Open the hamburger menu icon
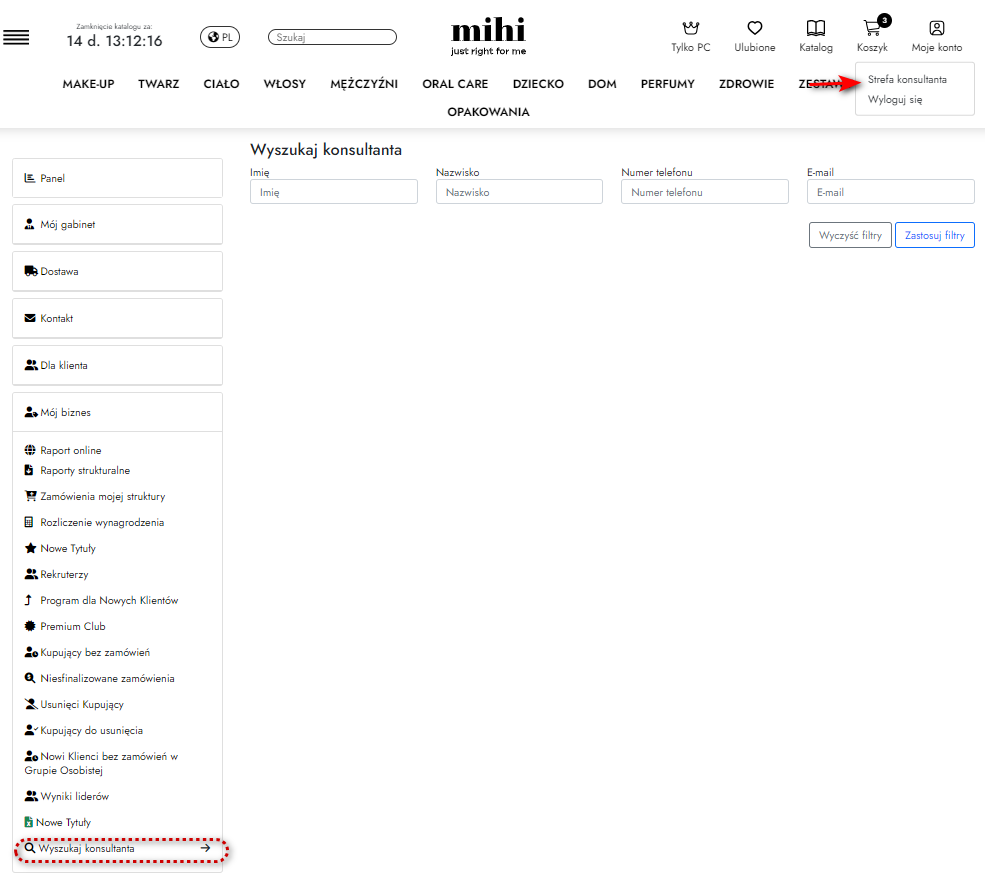This screenshot has width=985, height=885. (x=16, y=38)
